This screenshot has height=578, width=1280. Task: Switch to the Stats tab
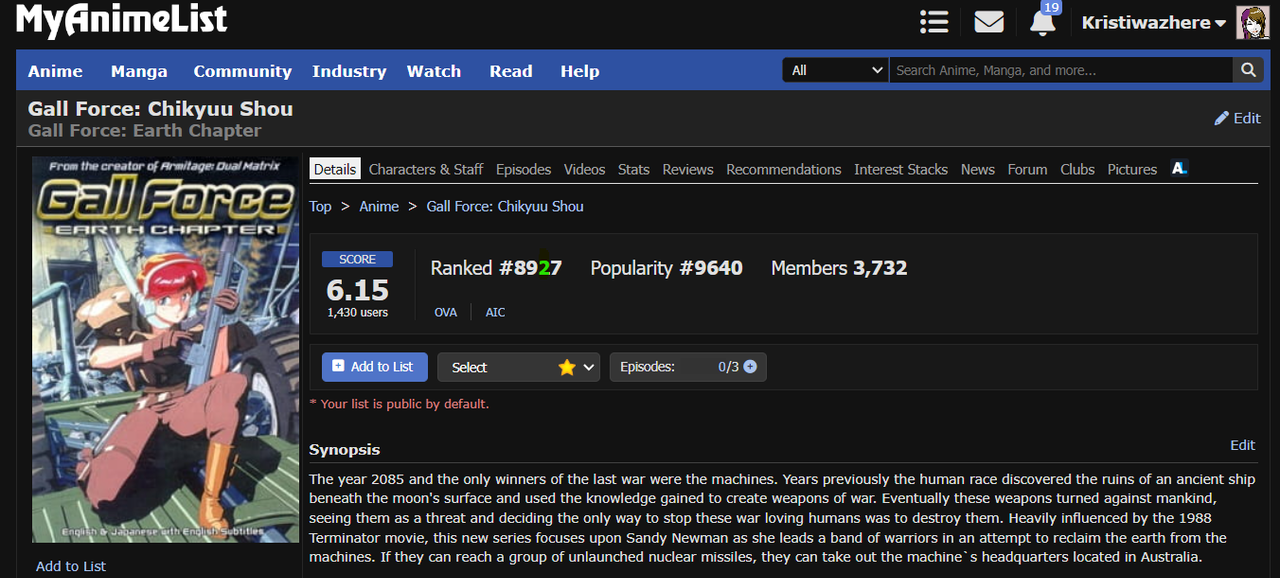(634, 169)
